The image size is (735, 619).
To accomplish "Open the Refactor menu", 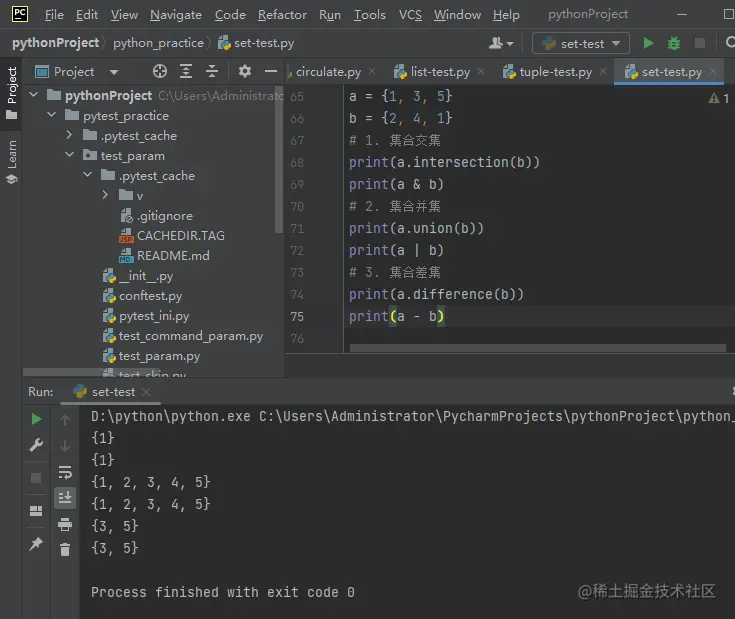I will coord(282,15).
